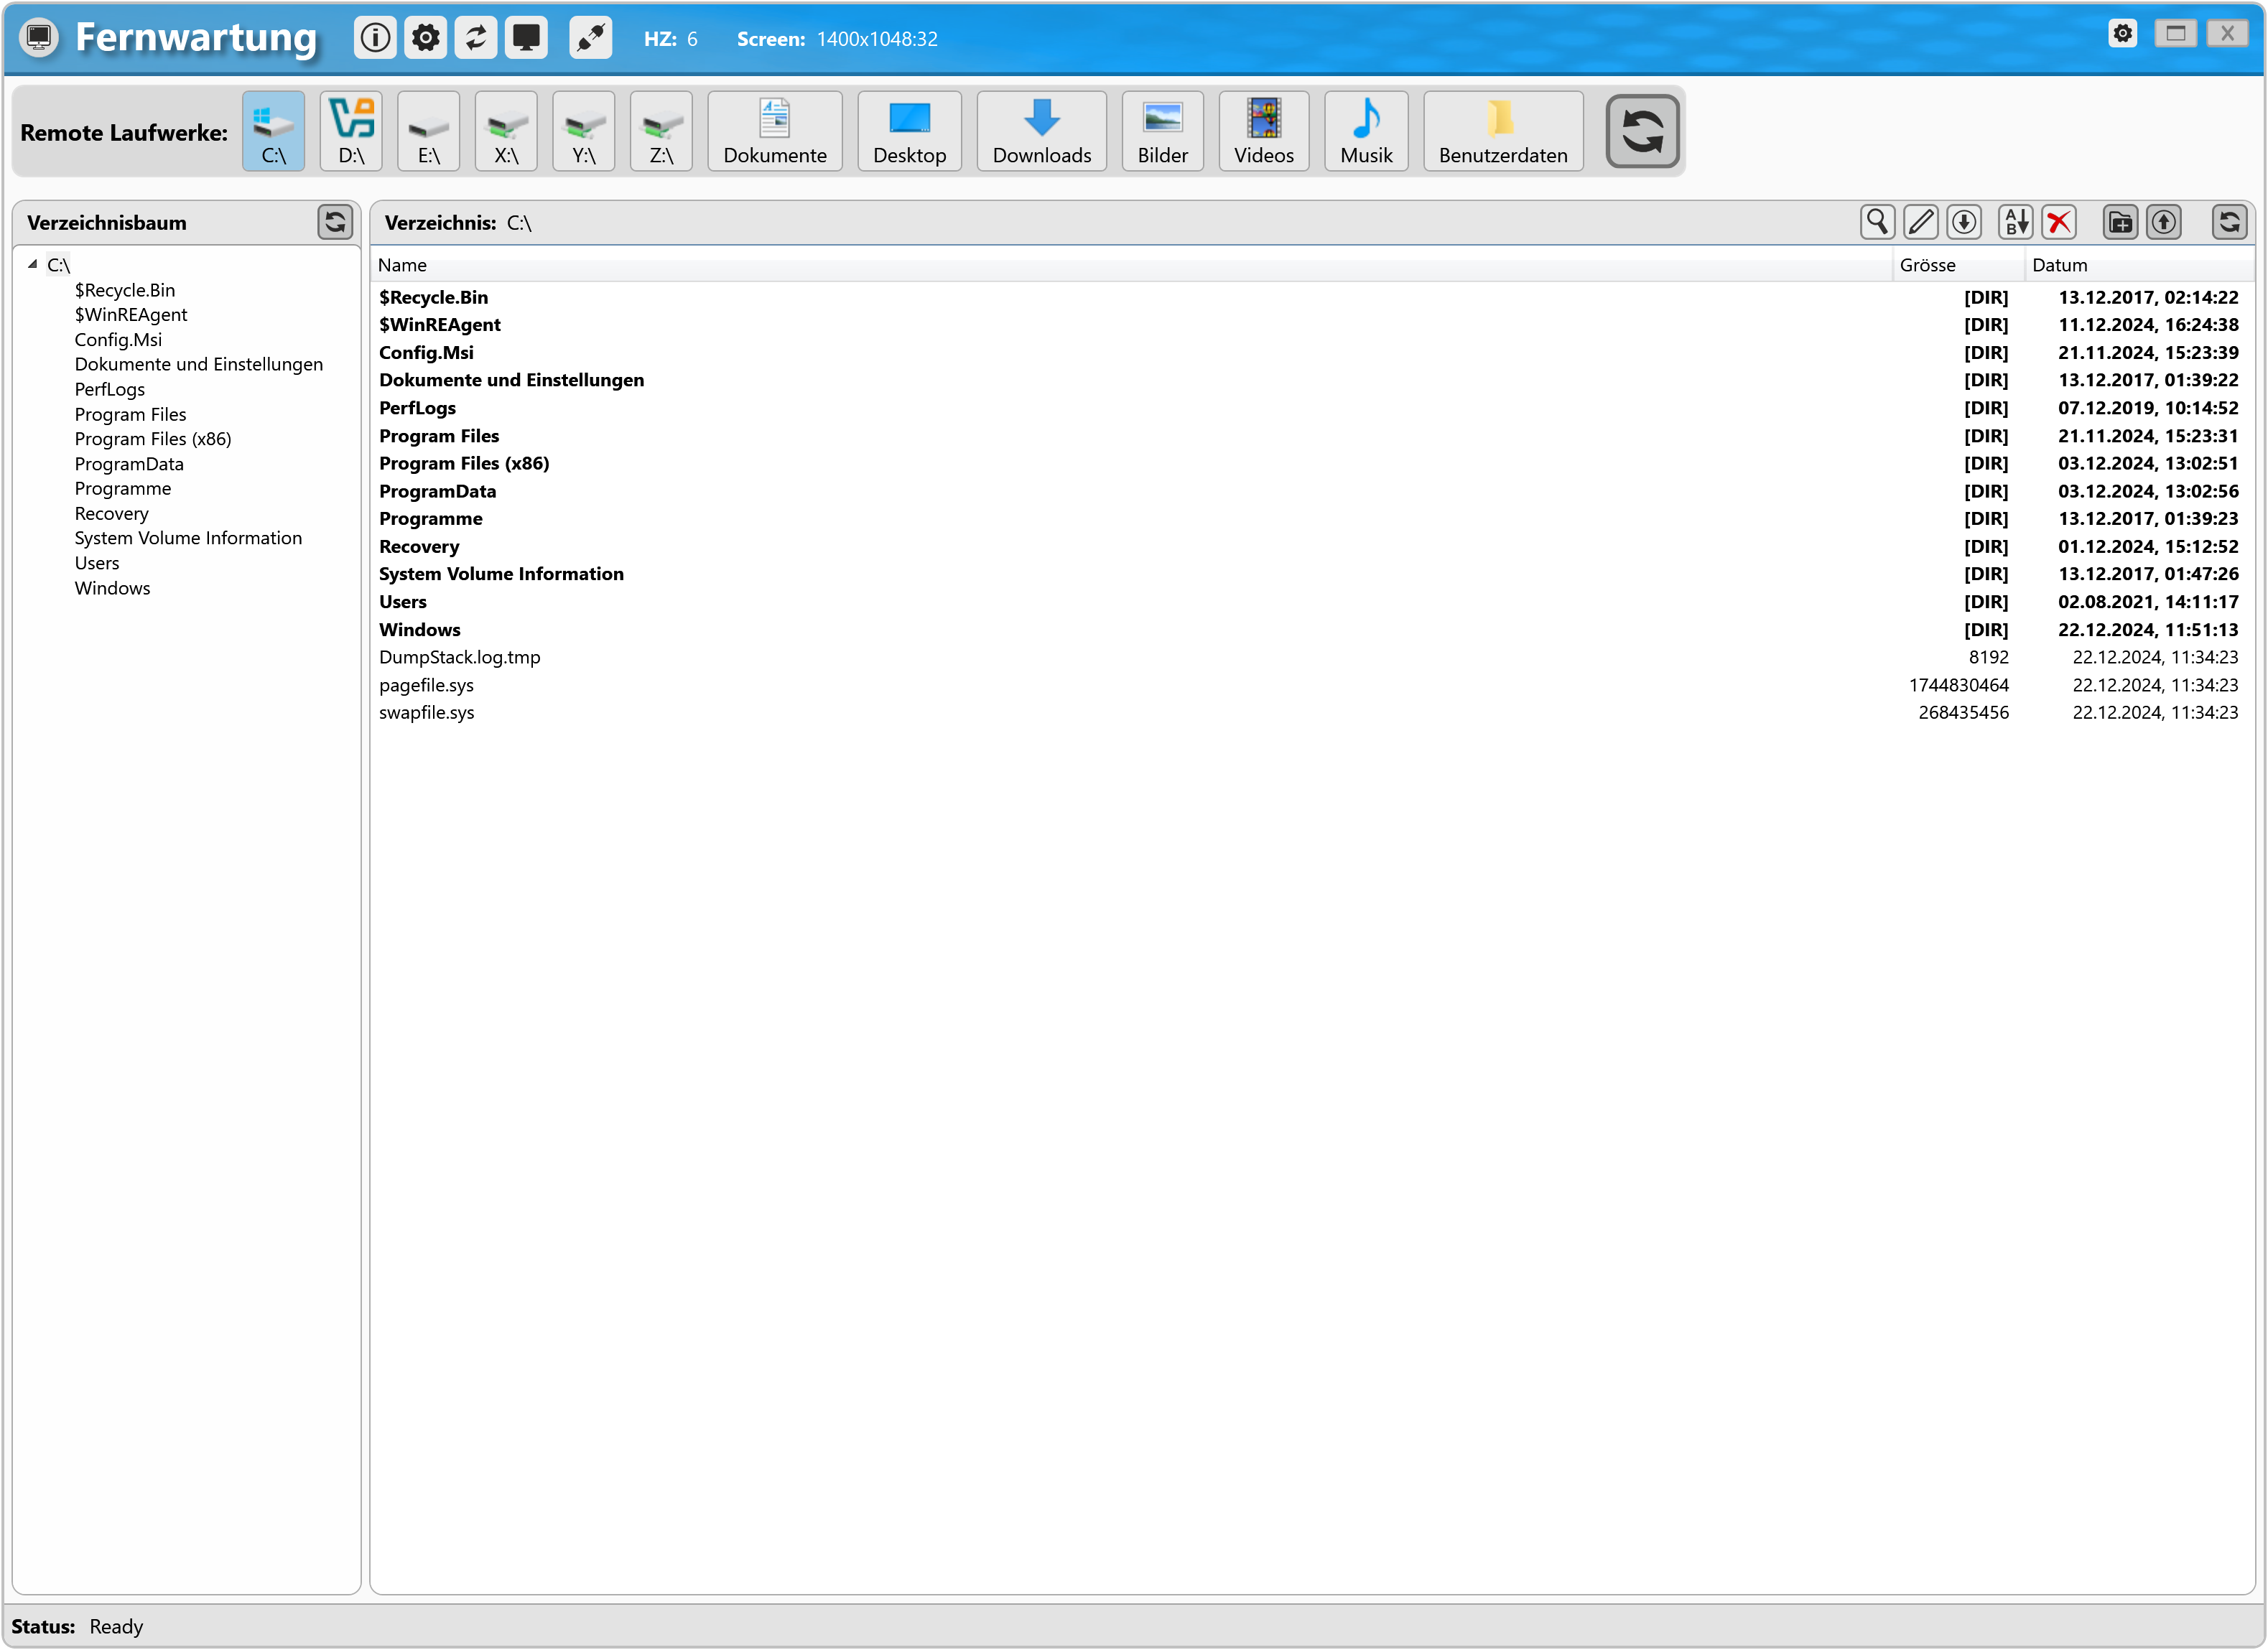This screenshot has width=2268, height=1650.
Task: Sort by the Datum column header
Action: [x=2059, y=265]
